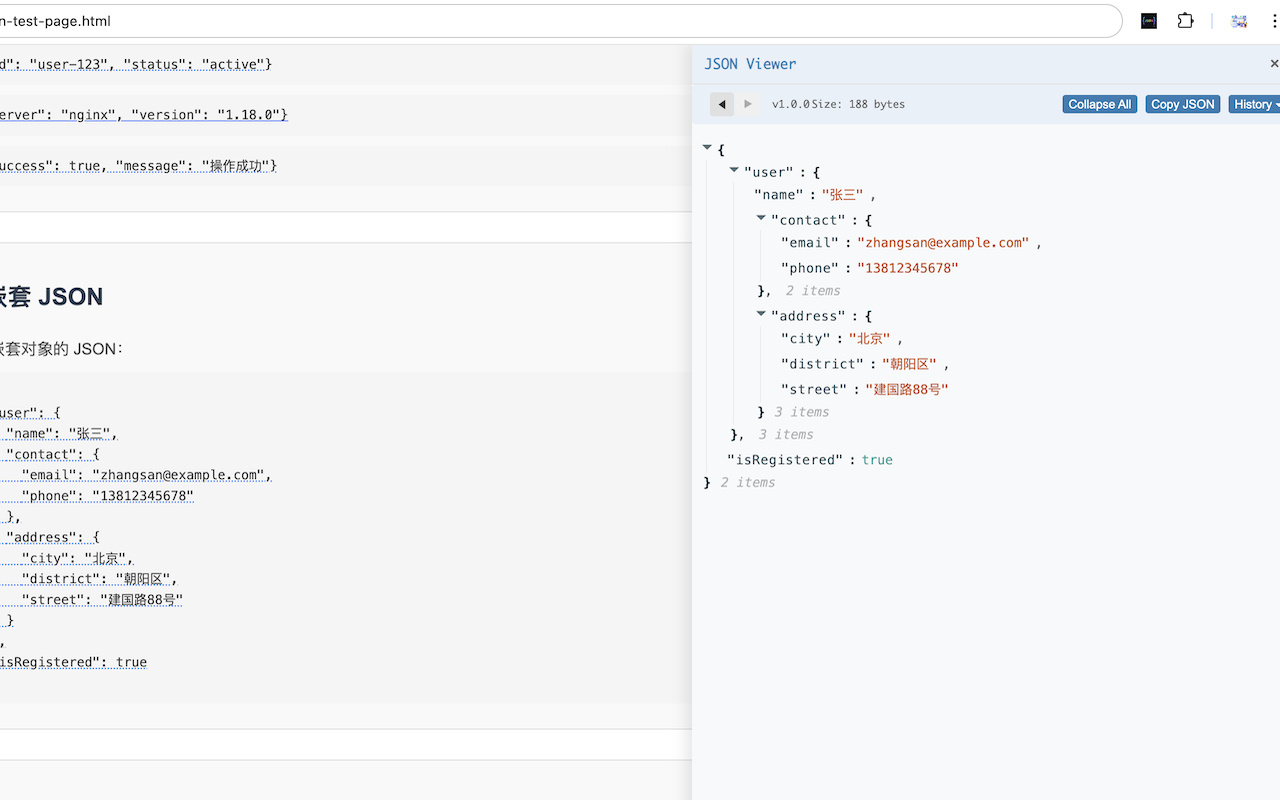Select the "张三" value in viewer

tap(842, 195)
